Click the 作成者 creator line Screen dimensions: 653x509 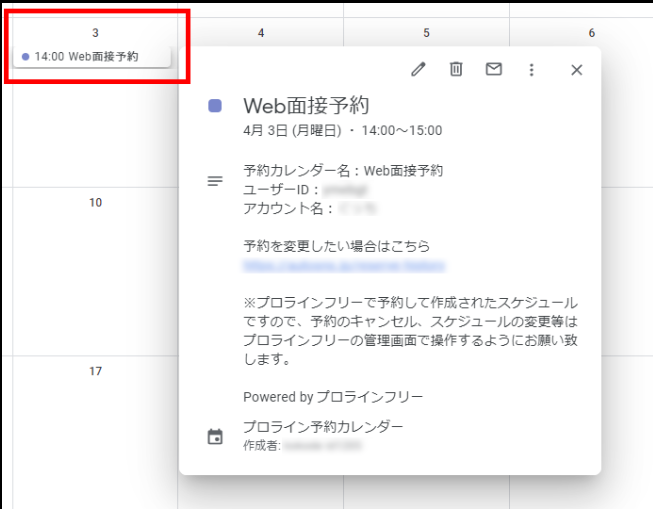tap(302, 446)
